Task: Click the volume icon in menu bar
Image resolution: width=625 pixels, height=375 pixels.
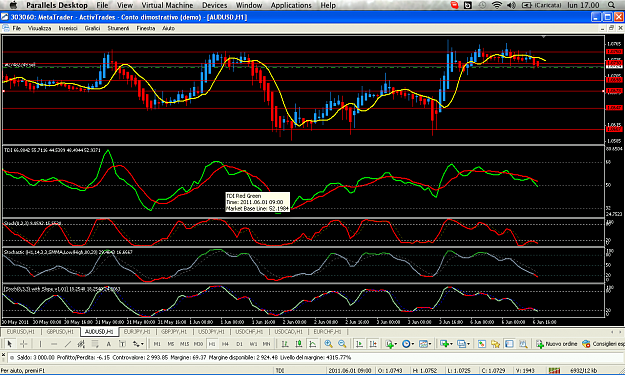Action: click(511, 5)
